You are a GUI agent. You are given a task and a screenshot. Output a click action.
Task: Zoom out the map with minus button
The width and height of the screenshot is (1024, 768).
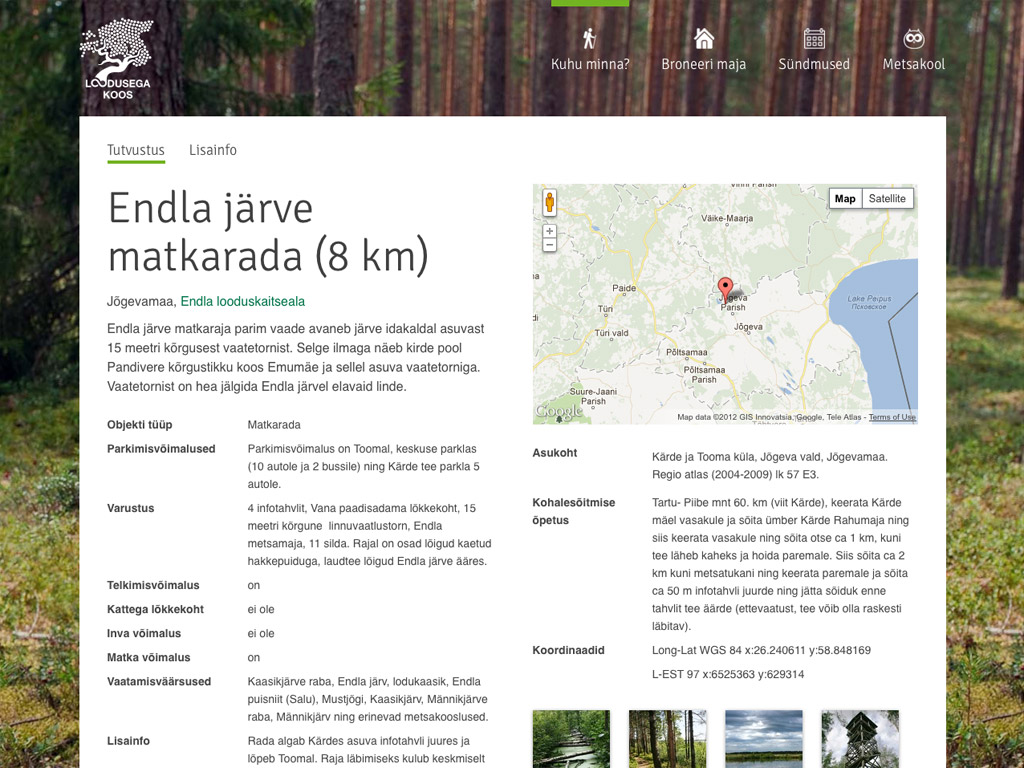(x=549, y=245)
